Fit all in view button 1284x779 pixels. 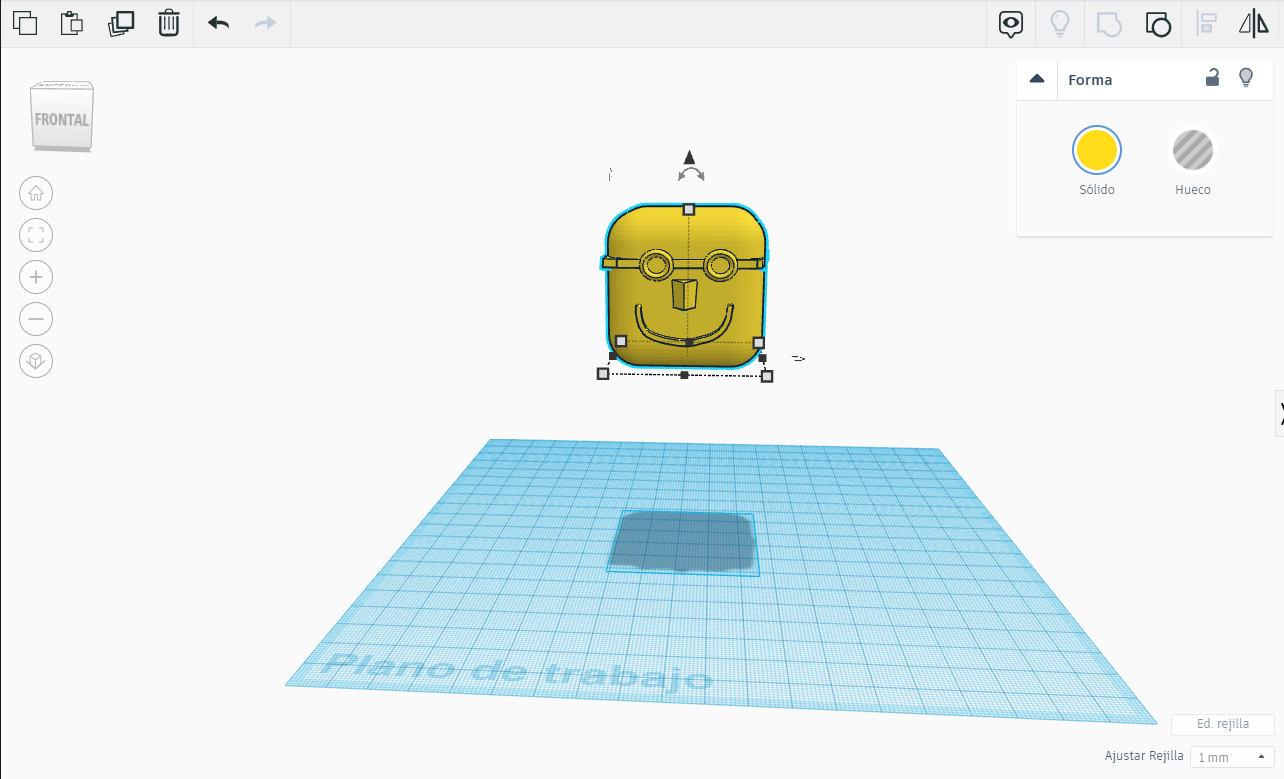pyautogui.click(x=36, y=235)
